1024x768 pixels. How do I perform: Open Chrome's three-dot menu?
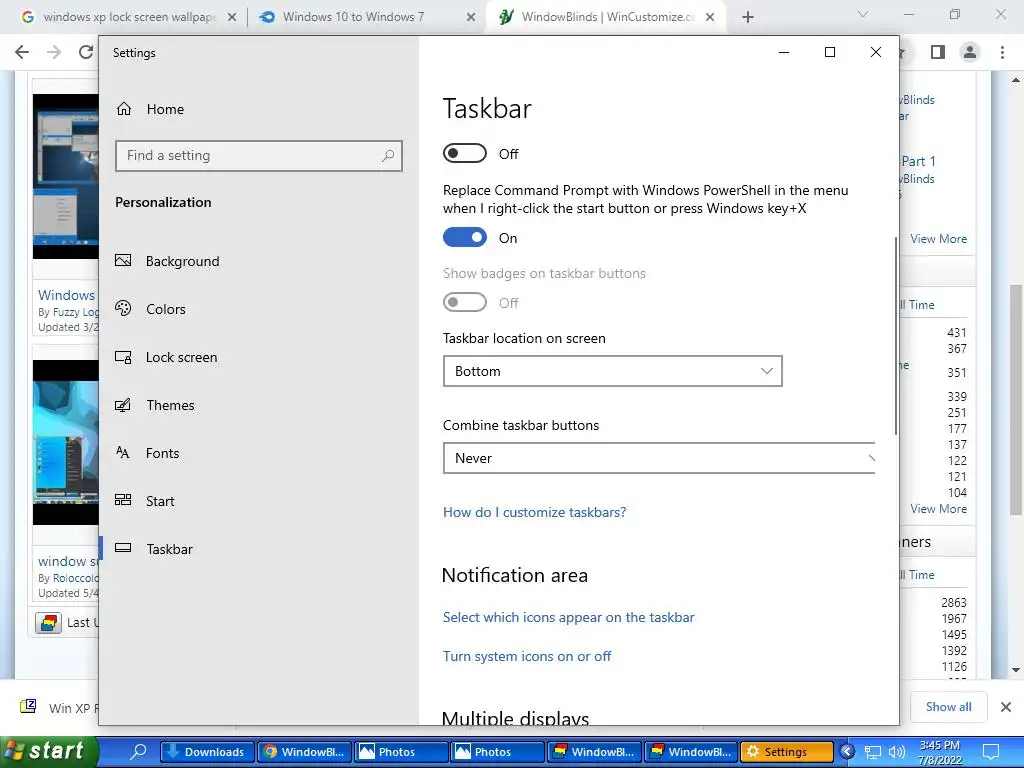[x=1002, y=52]
